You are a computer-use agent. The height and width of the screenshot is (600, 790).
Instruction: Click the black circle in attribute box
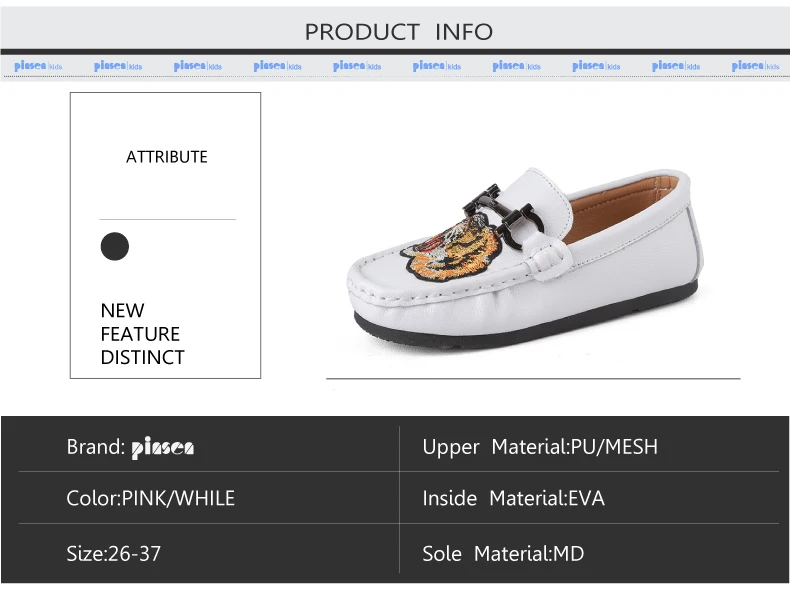coord(115,246)
